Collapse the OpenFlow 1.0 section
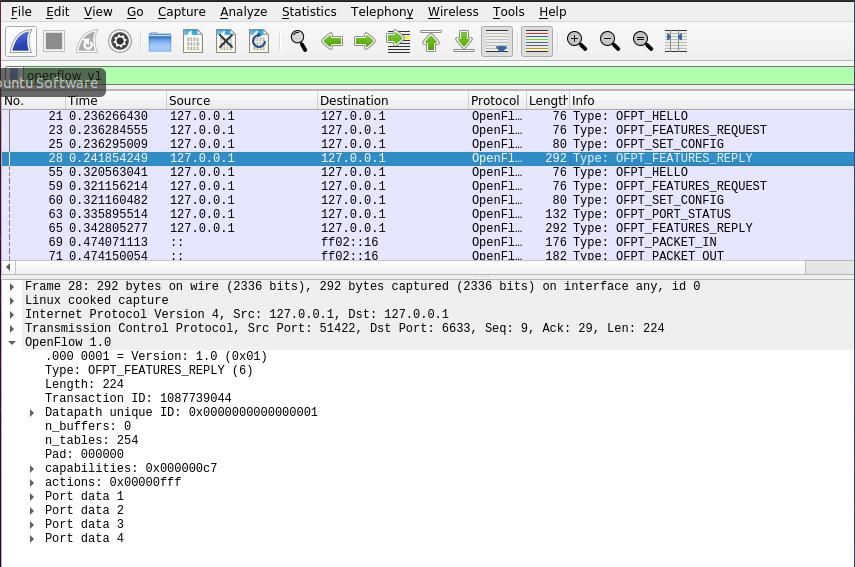This screenshot has height=567, width=855. [x=12, y=342]
